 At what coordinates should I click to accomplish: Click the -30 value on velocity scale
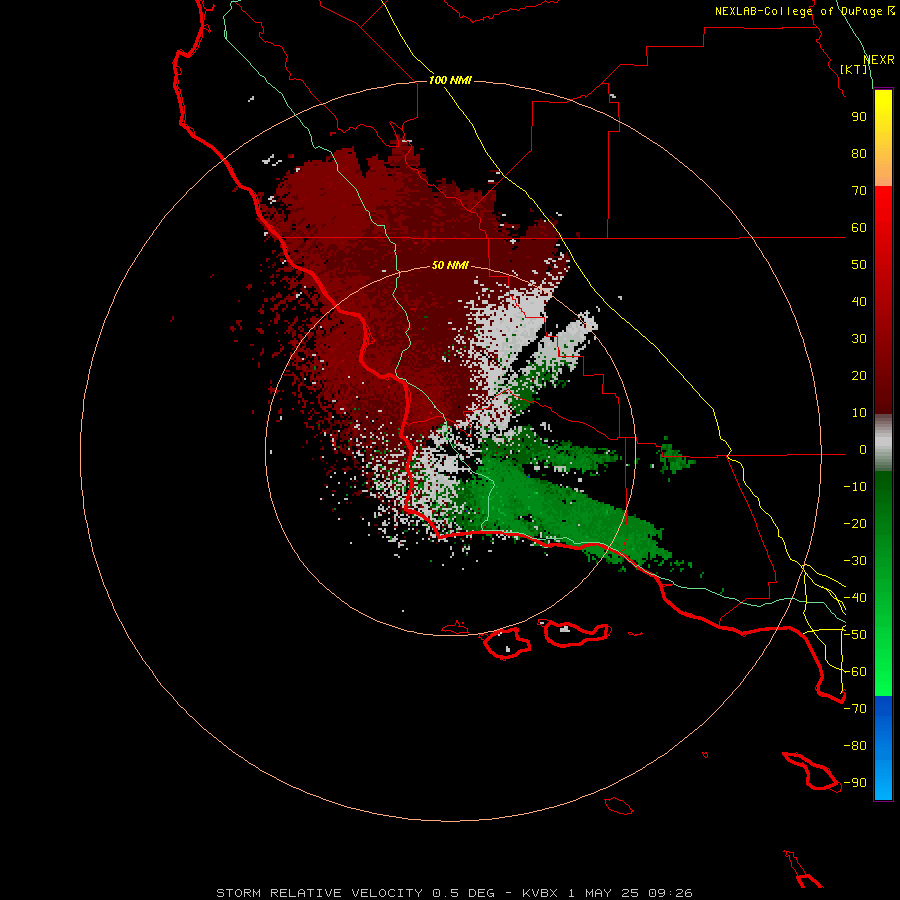(x=855, y=561)
